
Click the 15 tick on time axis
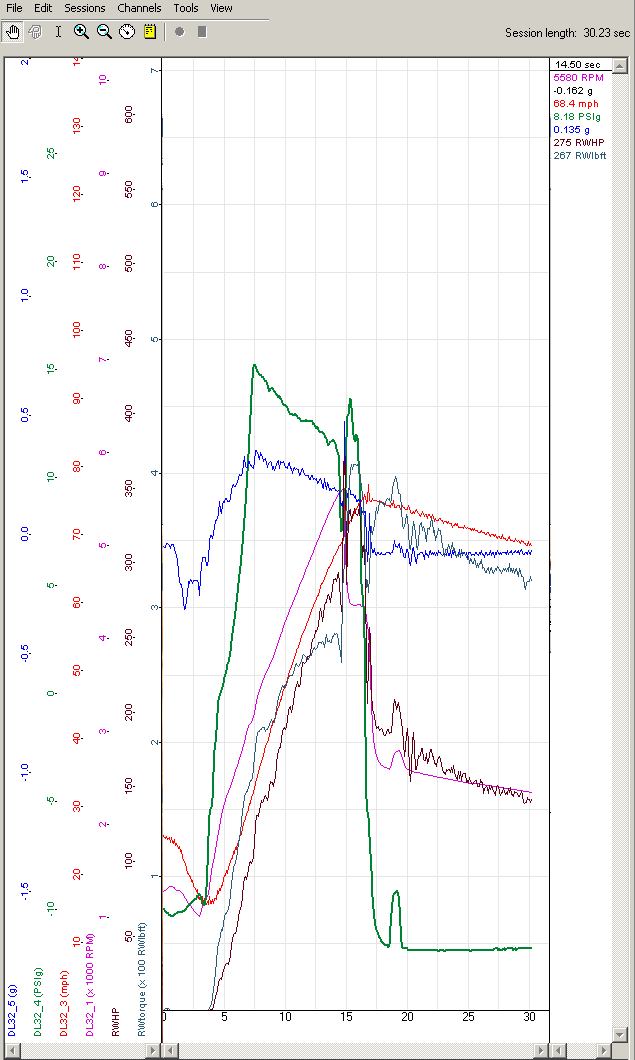pos(346,1017)
